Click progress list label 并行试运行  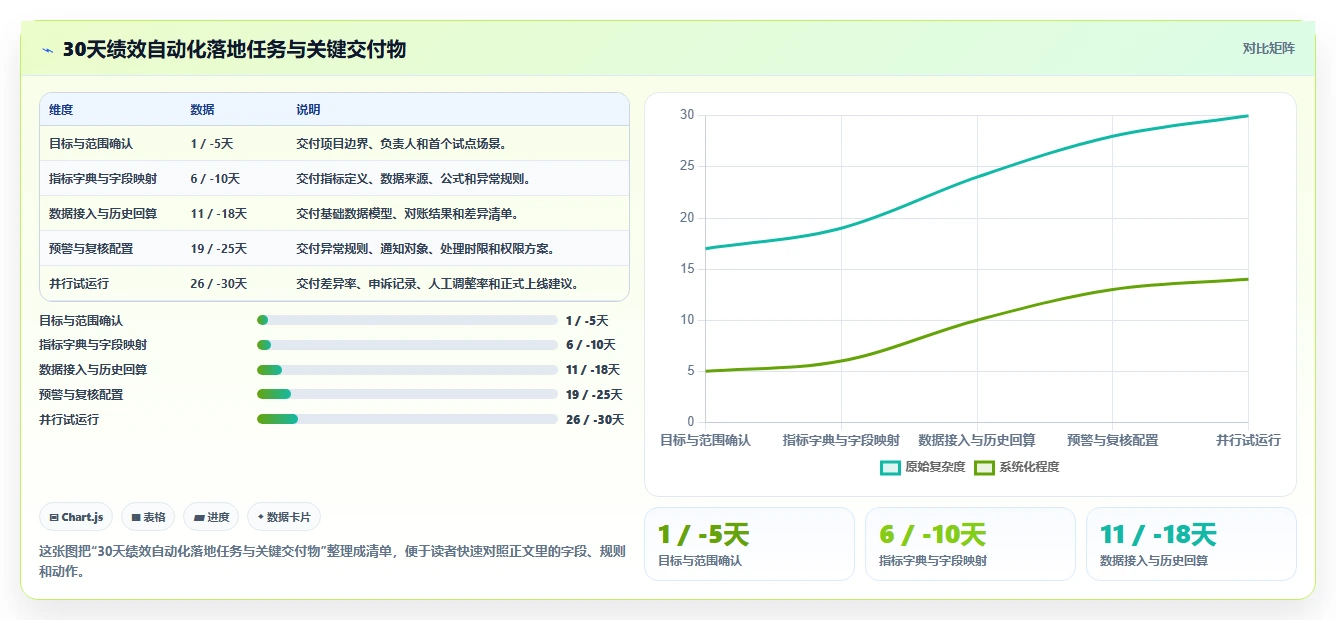(x=69, y=419)
